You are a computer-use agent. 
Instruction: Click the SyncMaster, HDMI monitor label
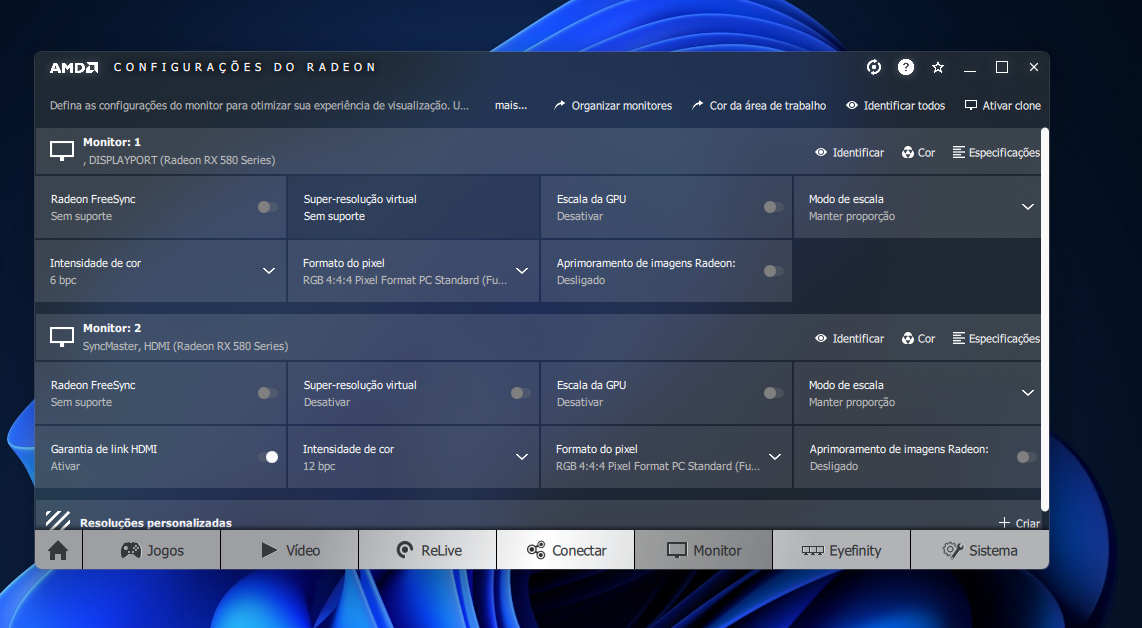pyautogui.click(x=185, y=346)
